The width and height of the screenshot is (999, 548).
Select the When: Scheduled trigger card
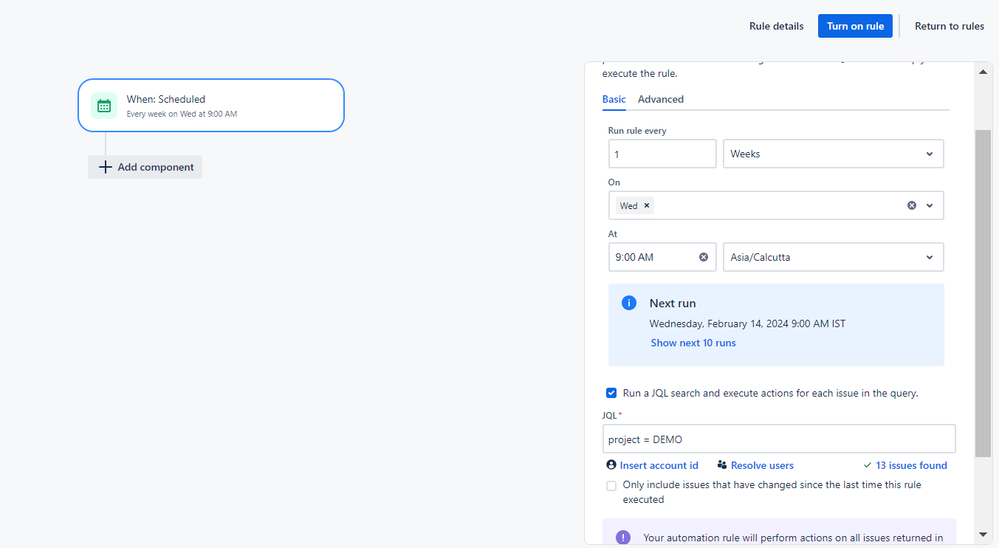(x=211, y=105)
